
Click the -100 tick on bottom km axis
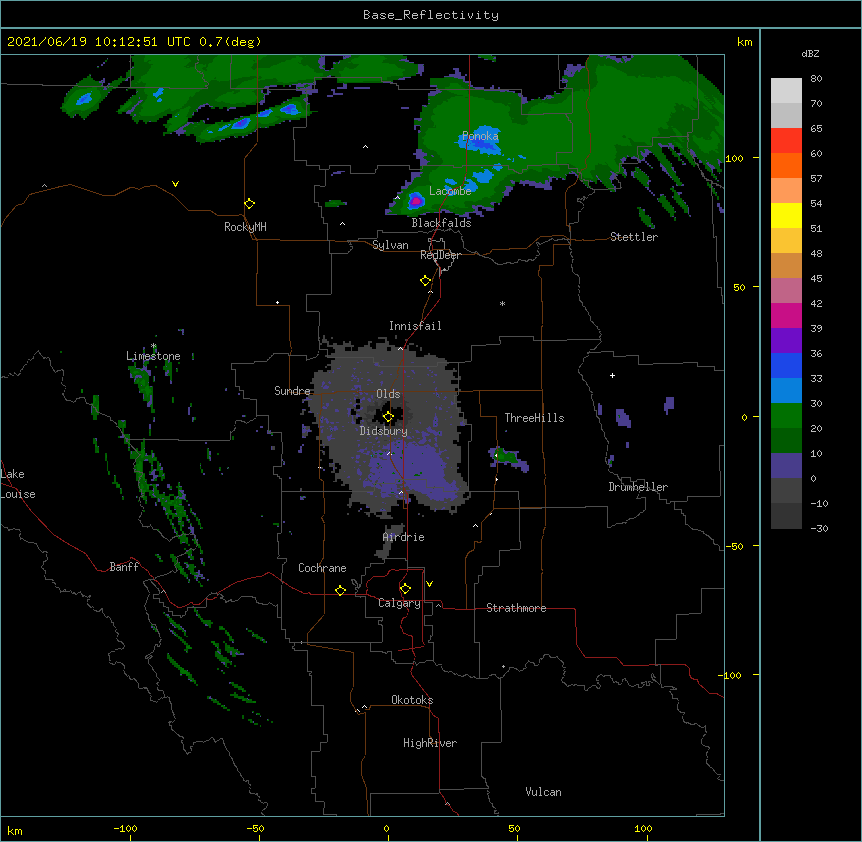point(125,828)
